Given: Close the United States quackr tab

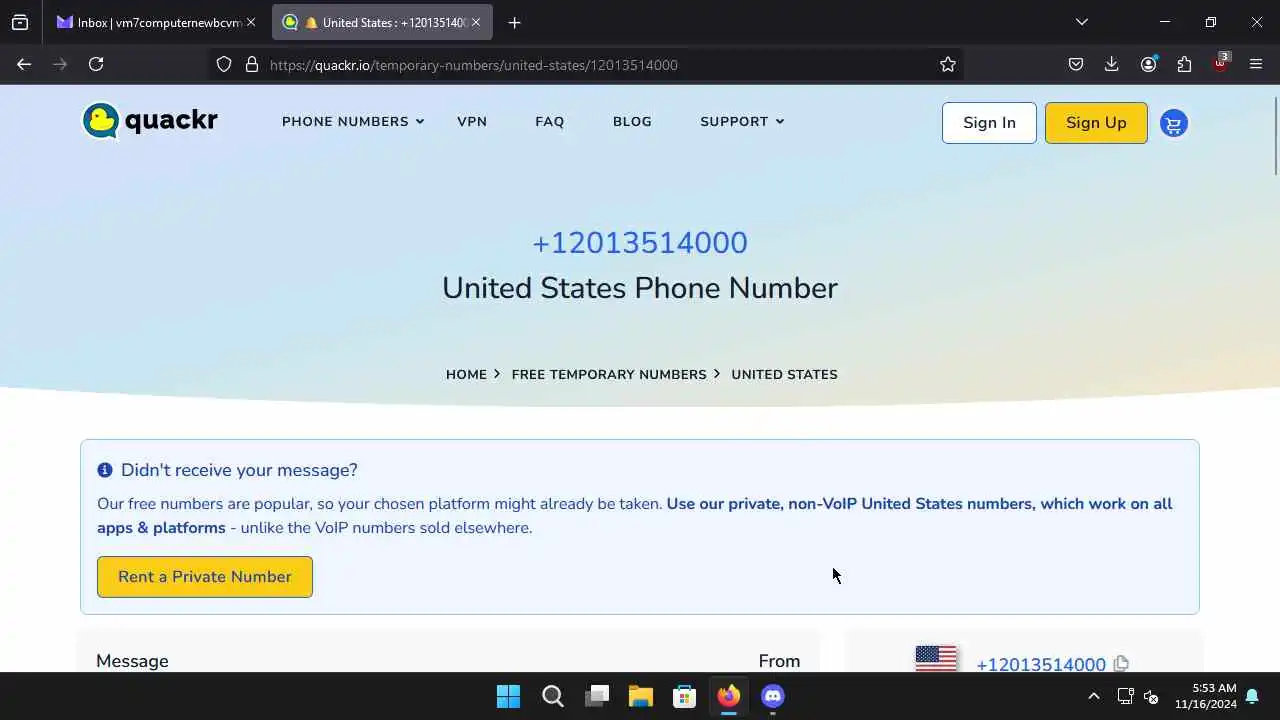Looking at the screenshot, I should (476, 22).
